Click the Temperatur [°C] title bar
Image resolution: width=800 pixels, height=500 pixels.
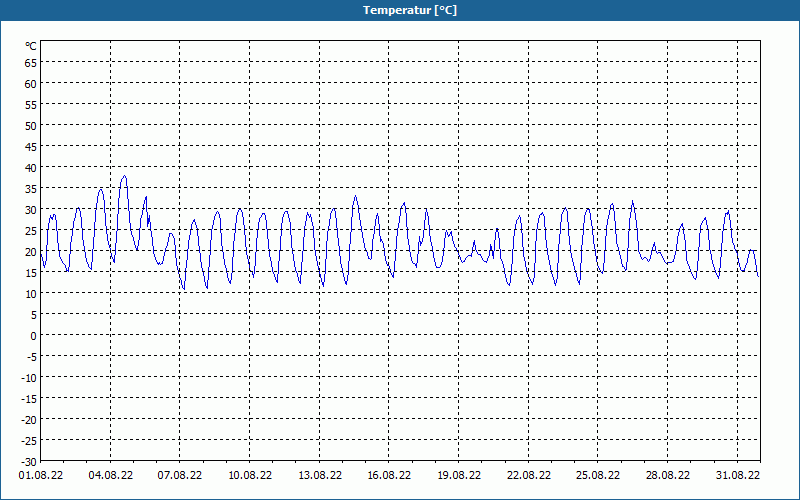(400, 10)
